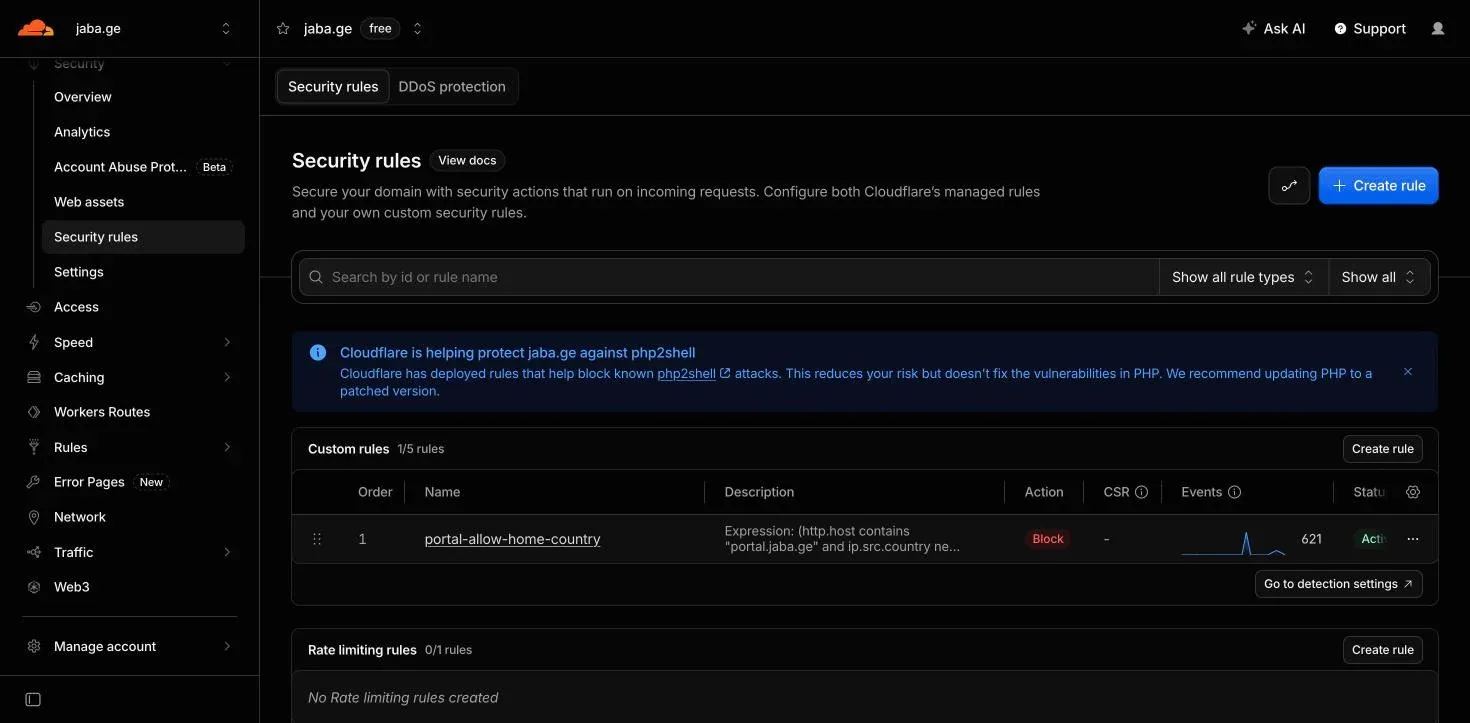Expand Manage account section
Screen dimensions: 1470x723
[227, 647]
